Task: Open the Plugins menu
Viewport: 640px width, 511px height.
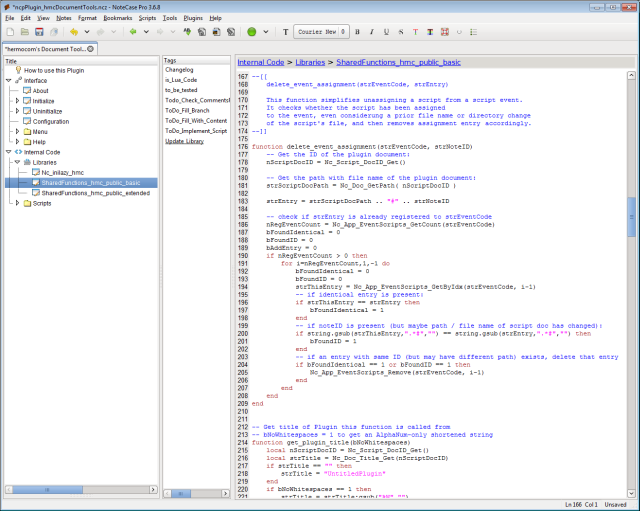Action: (193, 18)
